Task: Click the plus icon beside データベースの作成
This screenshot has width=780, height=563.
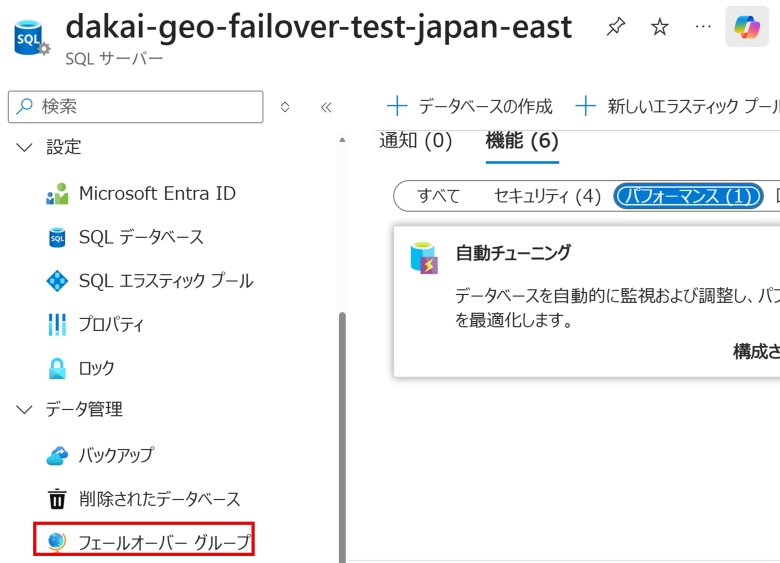Action: pos(397,106)
